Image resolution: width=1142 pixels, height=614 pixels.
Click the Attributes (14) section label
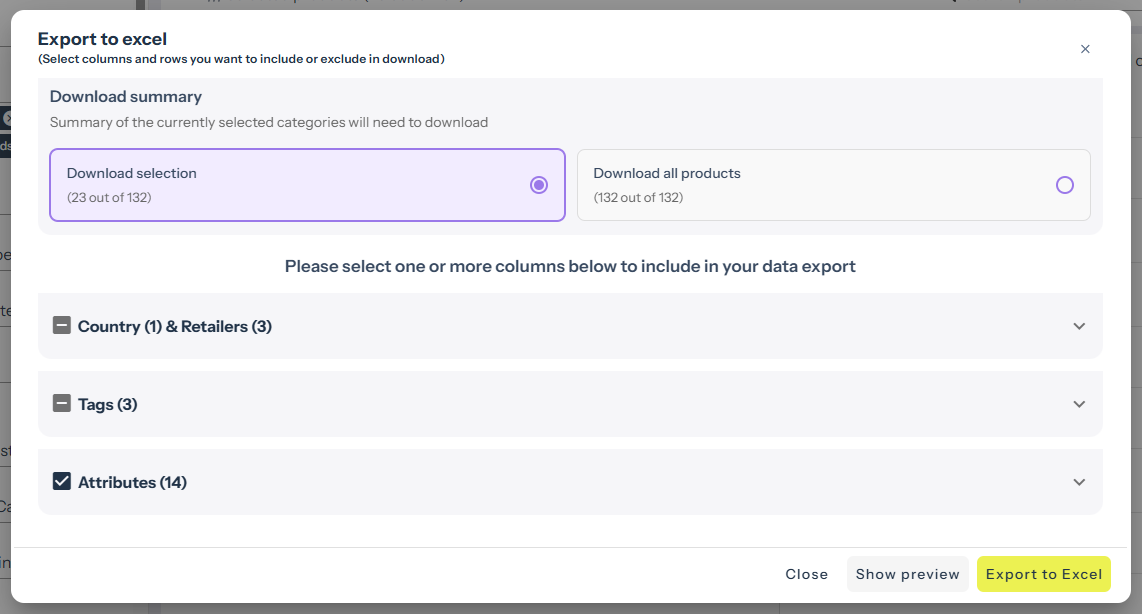[x=132, y=482]
